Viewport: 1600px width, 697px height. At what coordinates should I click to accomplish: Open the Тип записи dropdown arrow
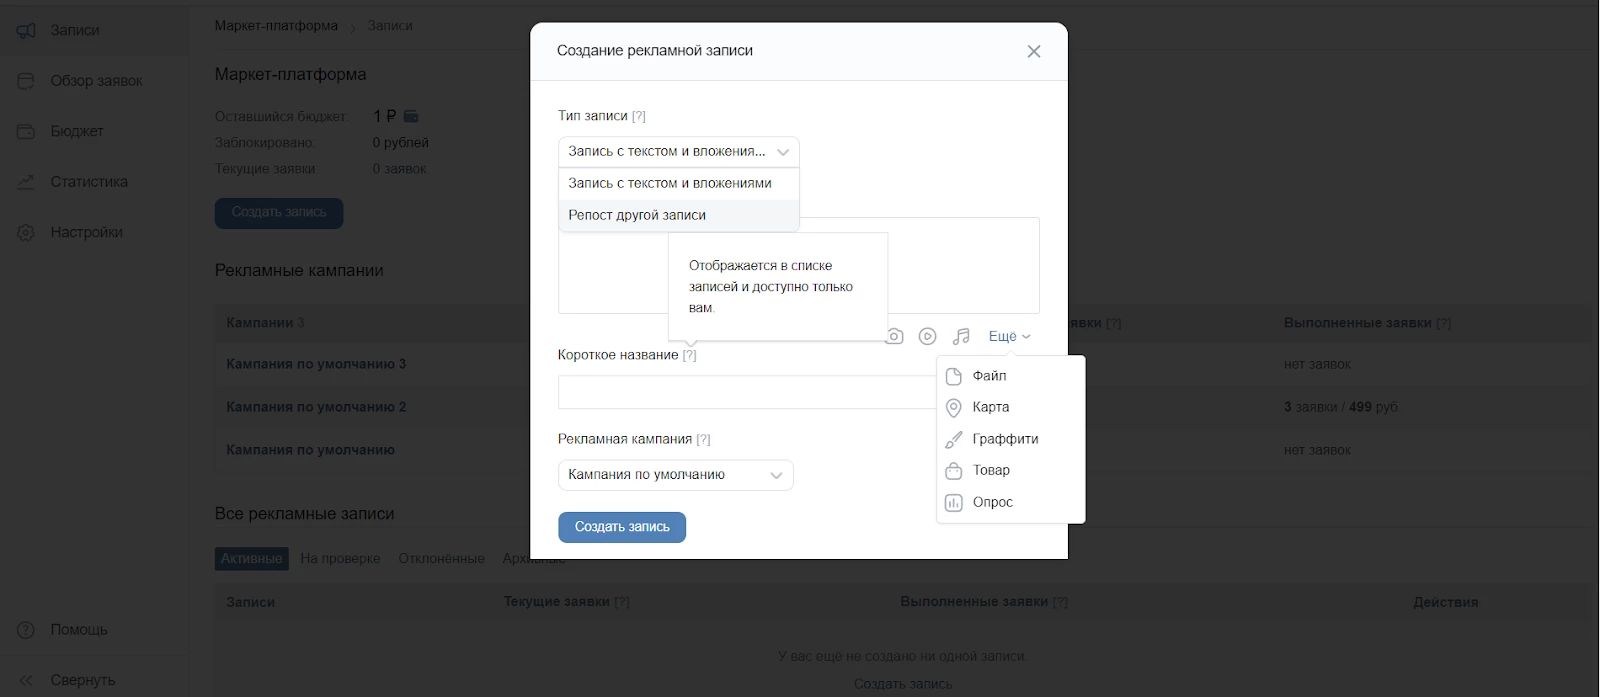click(783, 152)
